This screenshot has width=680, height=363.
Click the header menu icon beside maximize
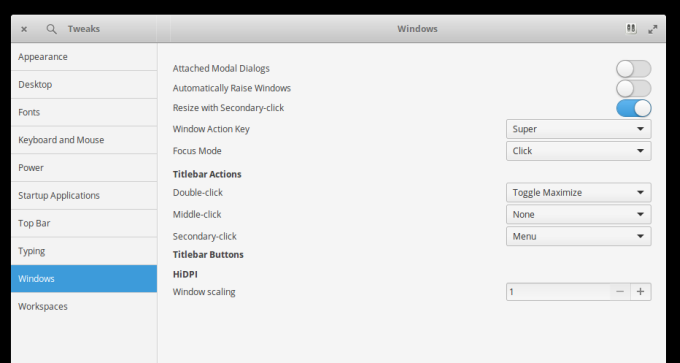(x=631, y=29)
